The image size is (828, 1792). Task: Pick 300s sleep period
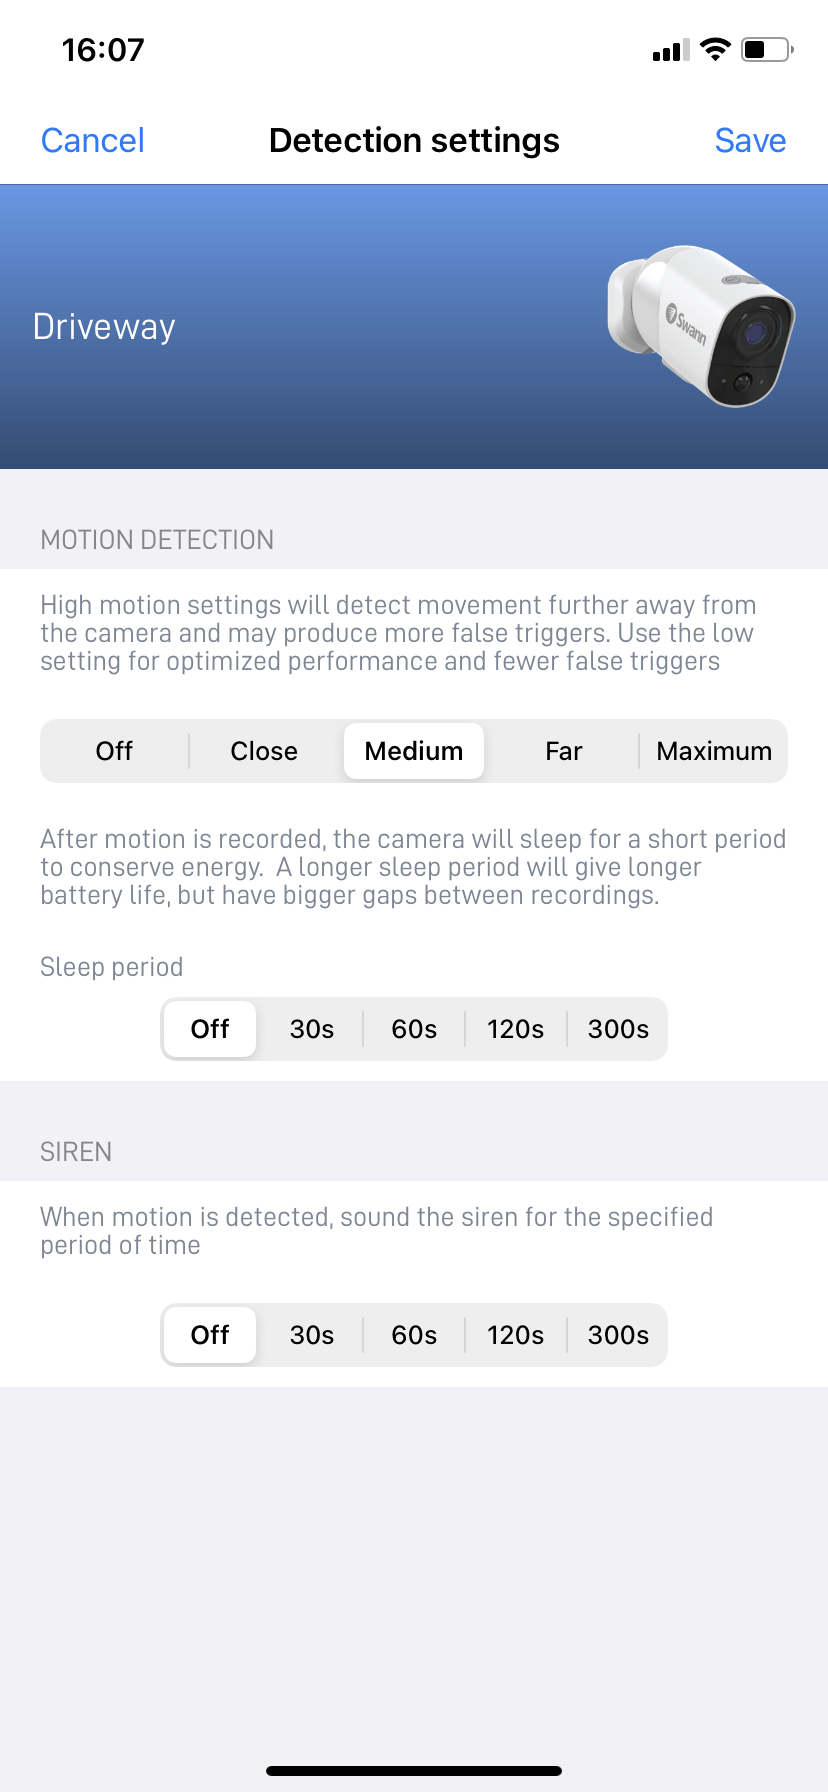pos(618,1029)
